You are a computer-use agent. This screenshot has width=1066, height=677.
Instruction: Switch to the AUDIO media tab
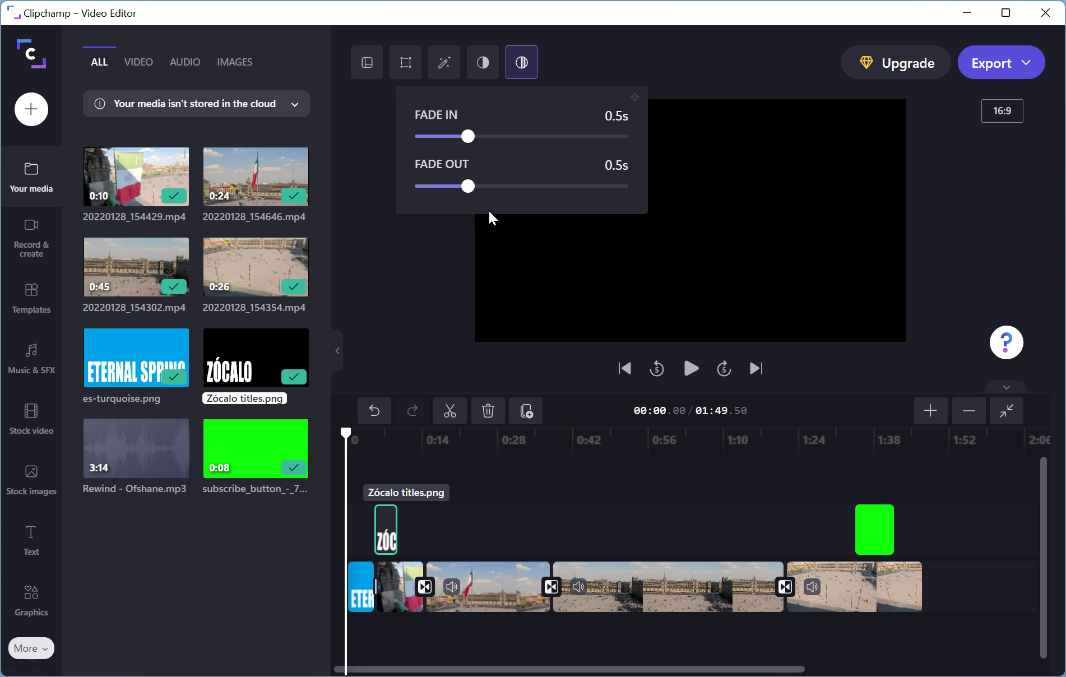click(x=185, y=62)
